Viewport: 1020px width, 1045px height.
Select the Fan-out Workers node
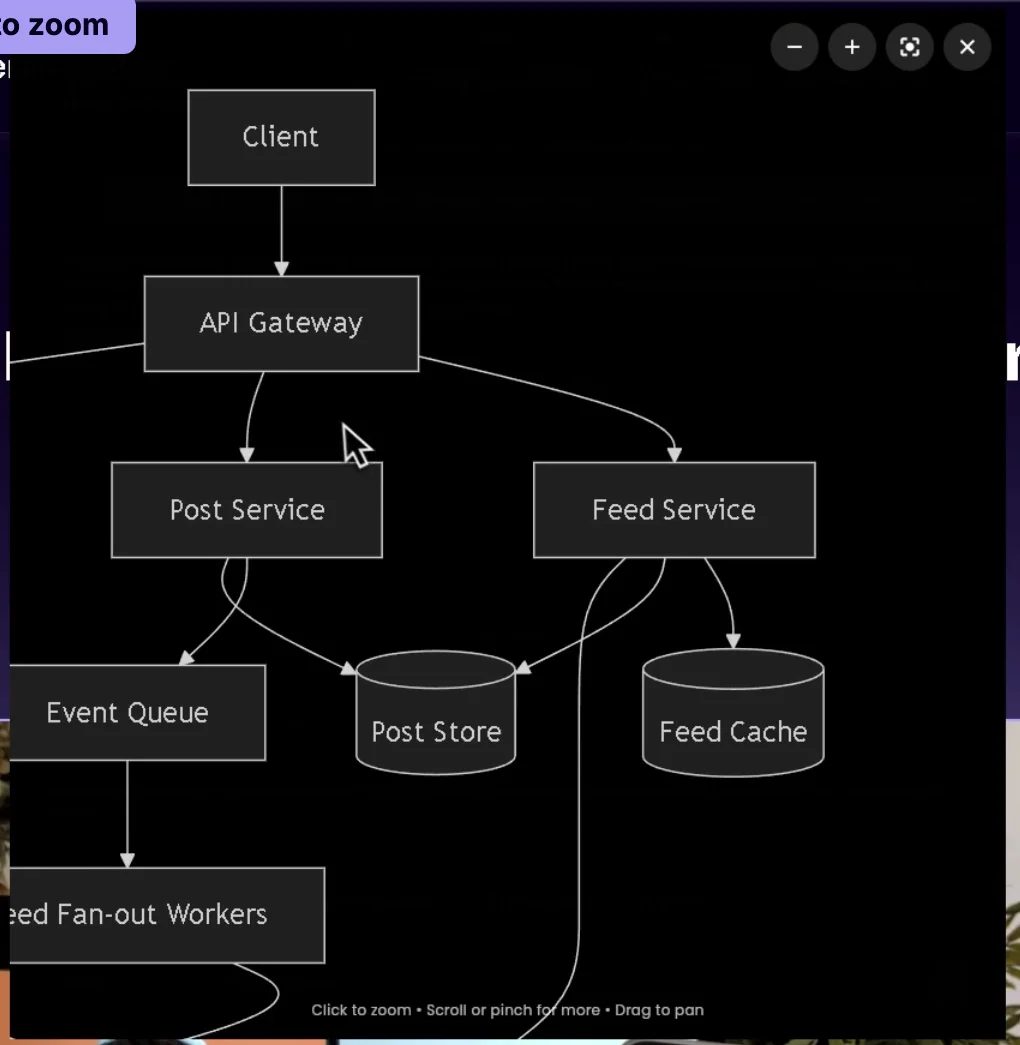(x=167, y=915)
